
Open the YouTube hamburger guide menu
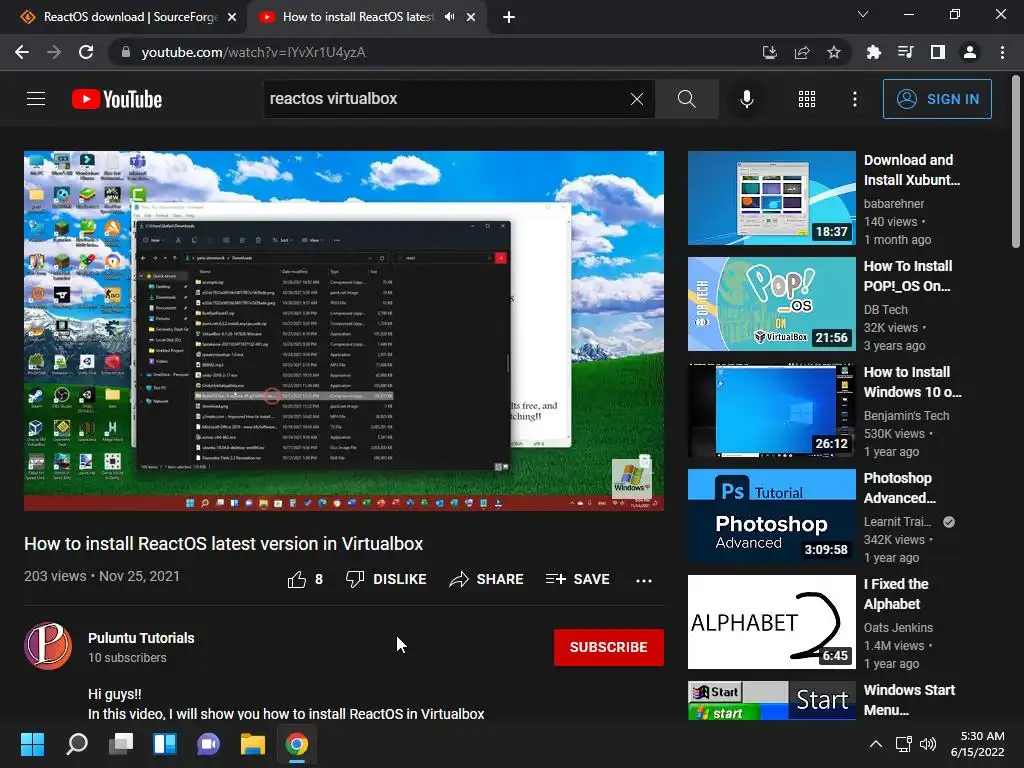pos(36,99)
